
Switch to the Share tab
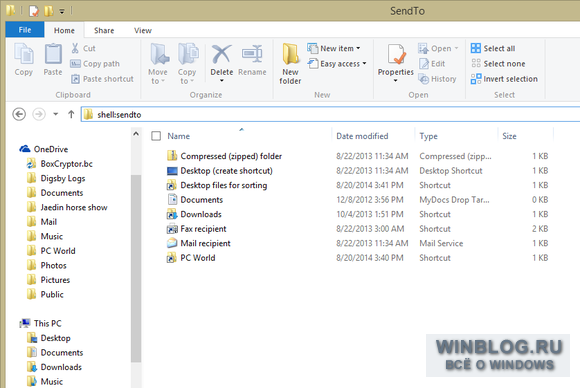tap(104, 30)
